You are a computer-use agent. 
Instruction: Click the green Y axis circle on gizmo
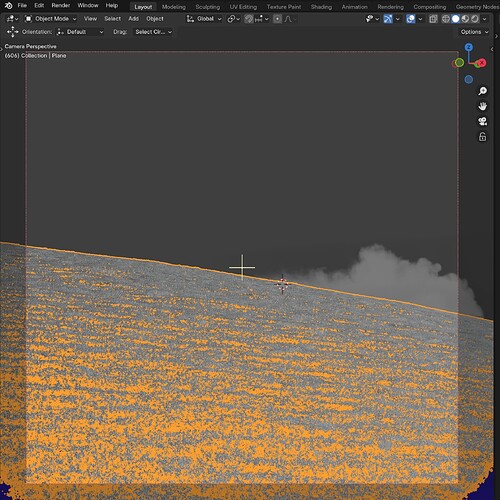[x=459, y=62]
